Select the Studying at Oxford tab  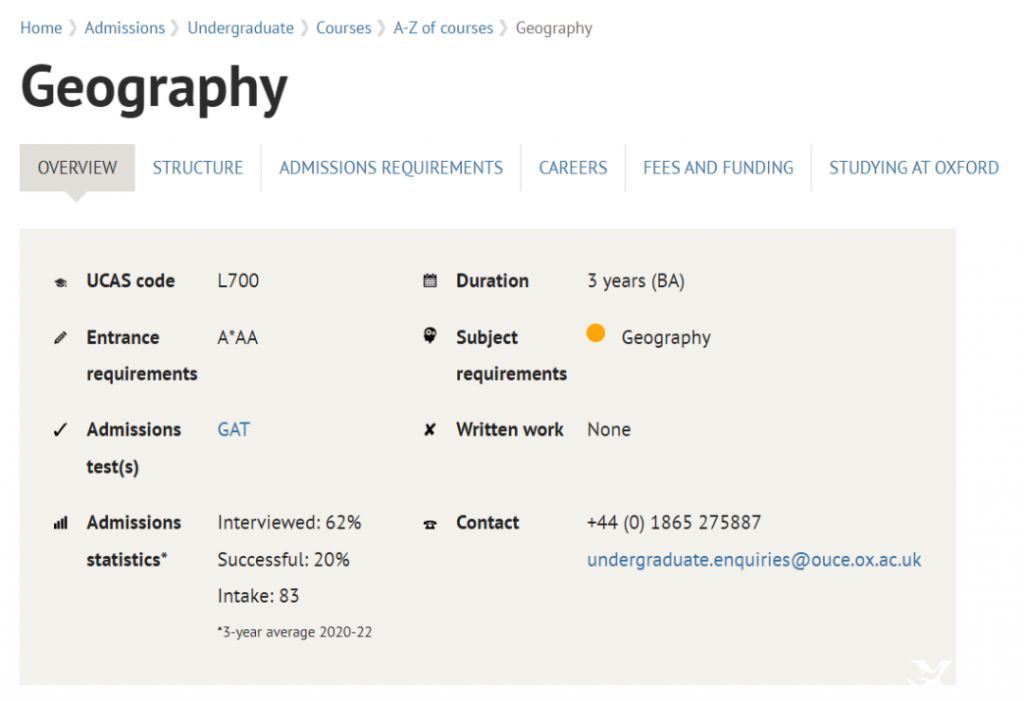(x=914, y=168)
